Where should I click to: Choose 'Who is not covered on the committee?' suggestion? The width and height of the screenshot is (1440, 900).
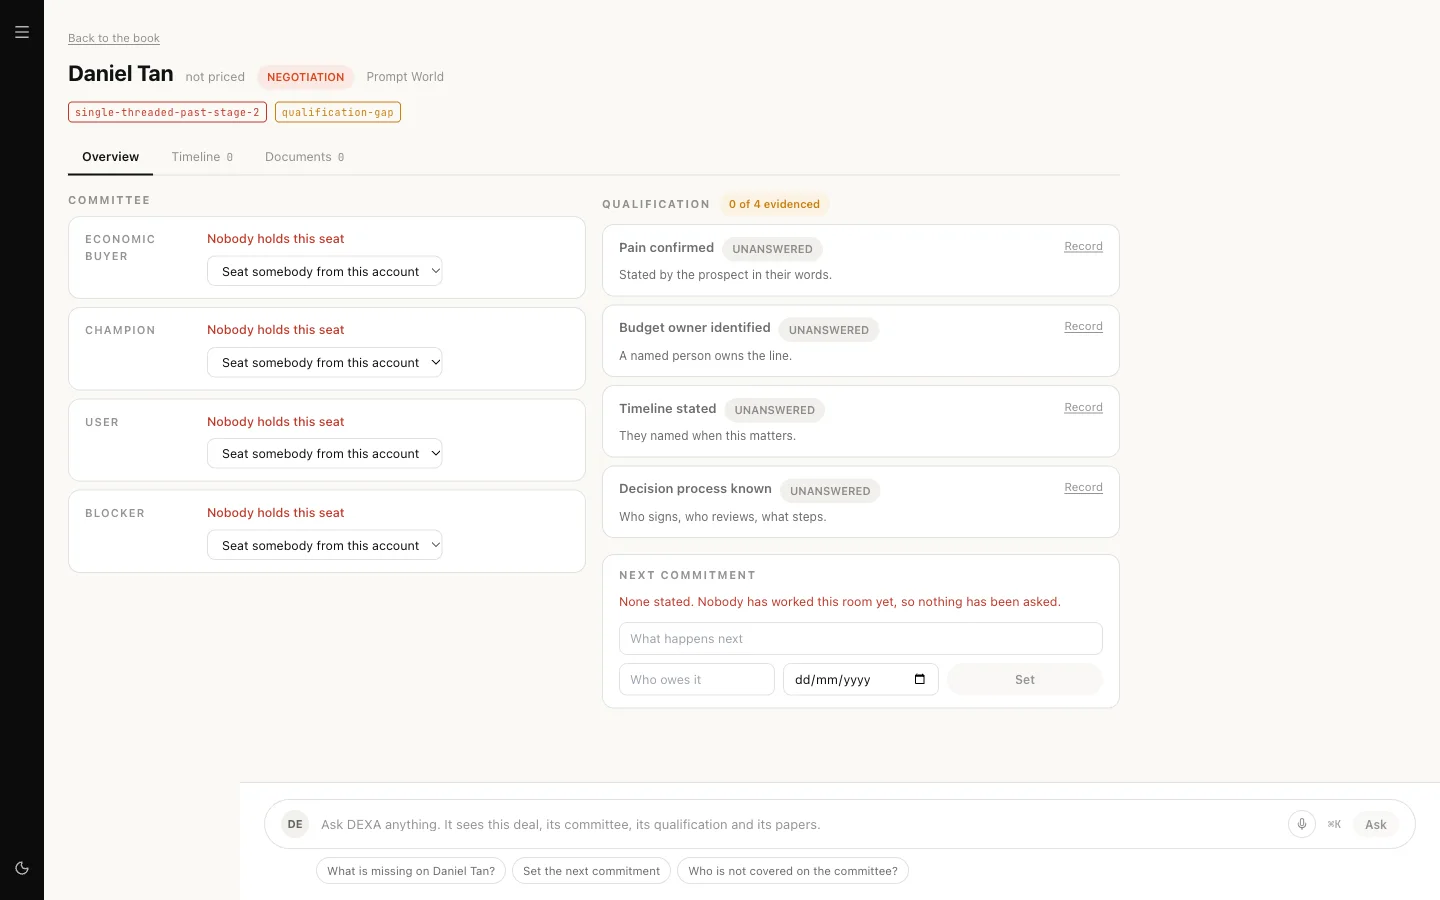[793, 871]
